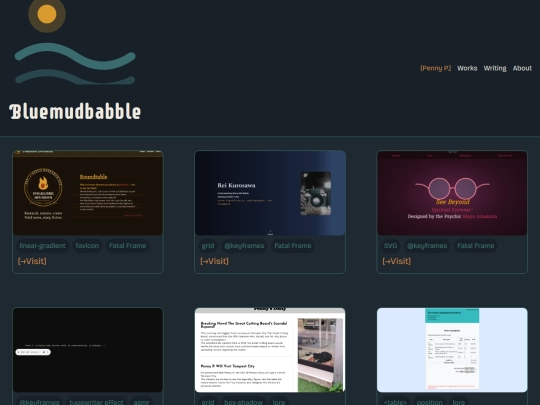Select the position tag
The height and width of the screenshot is (405, 540).
click(429, 402)
